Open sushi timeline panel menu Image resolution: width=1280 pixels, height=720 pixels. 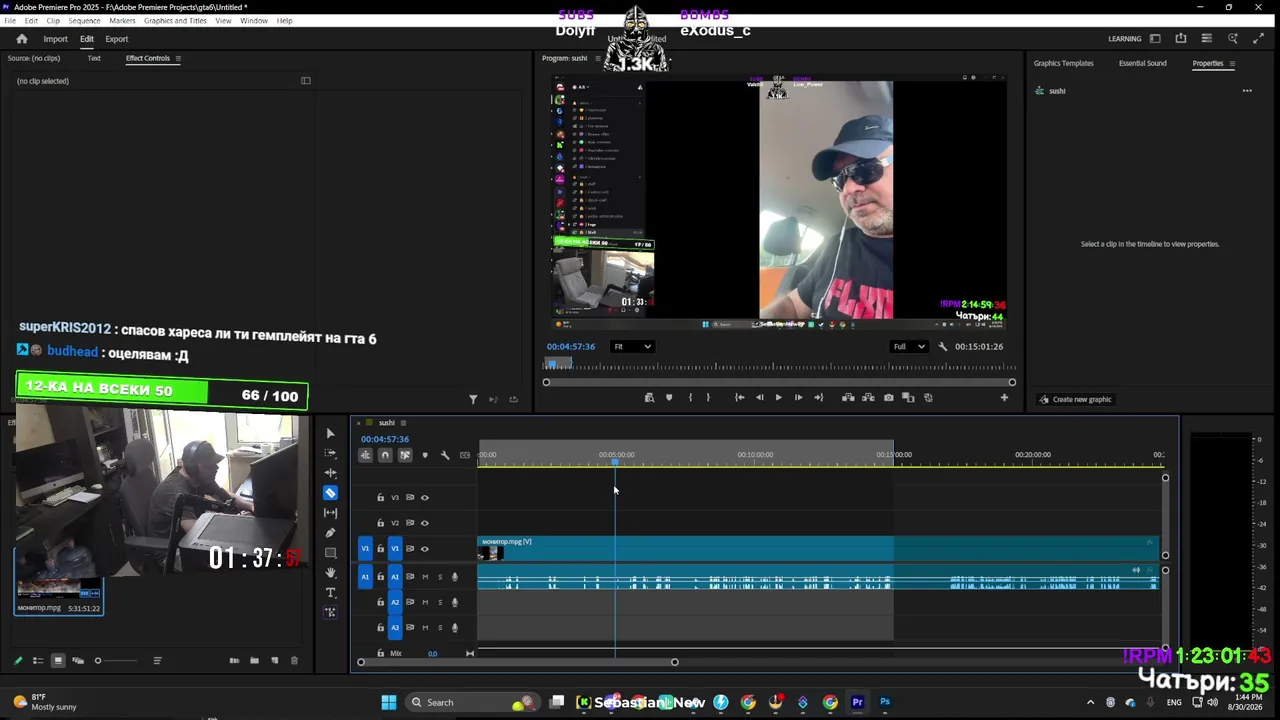402,423
